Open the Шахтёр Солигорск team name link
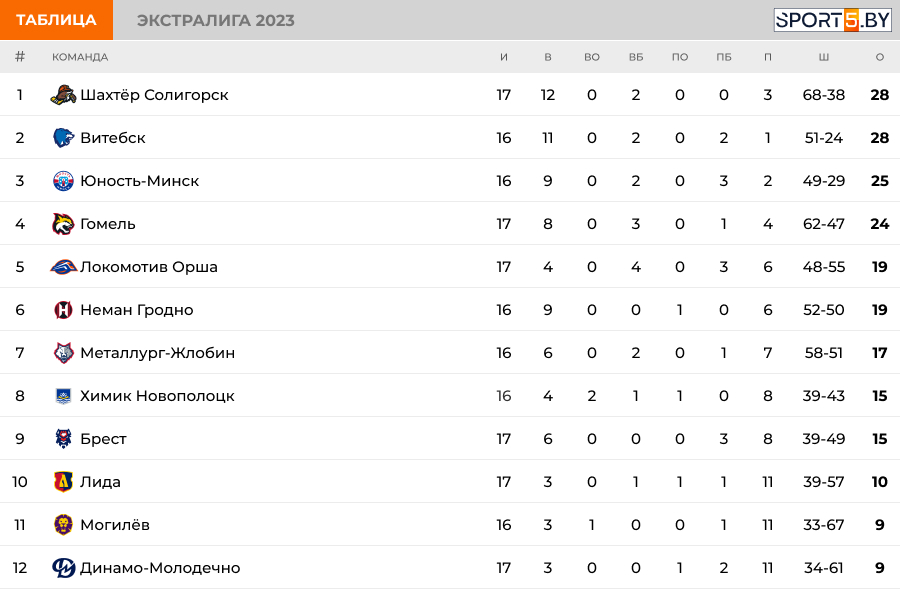This screenshot has width=900, height=589. click(x=154, y=95)
